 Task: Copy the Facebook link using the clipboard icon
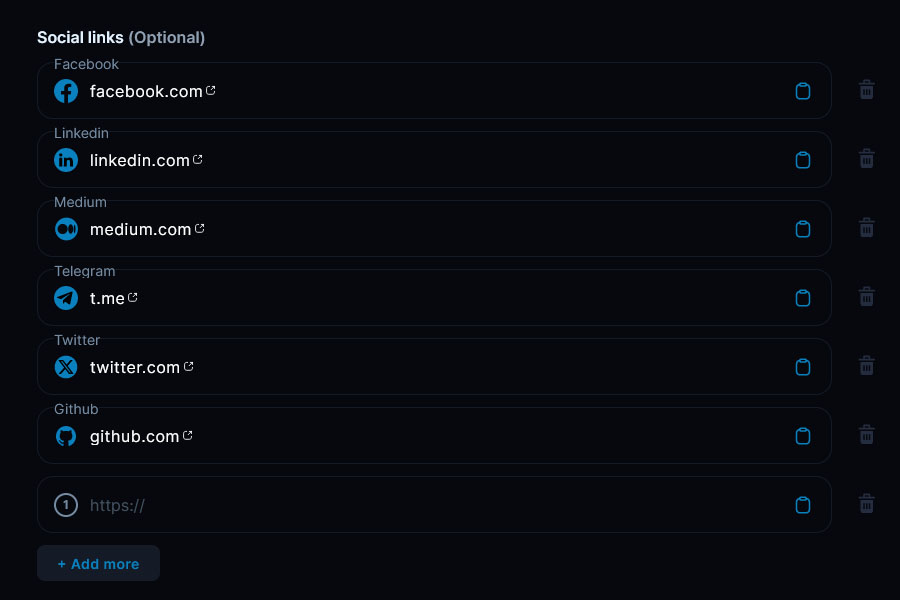click(x=802, y=91)
